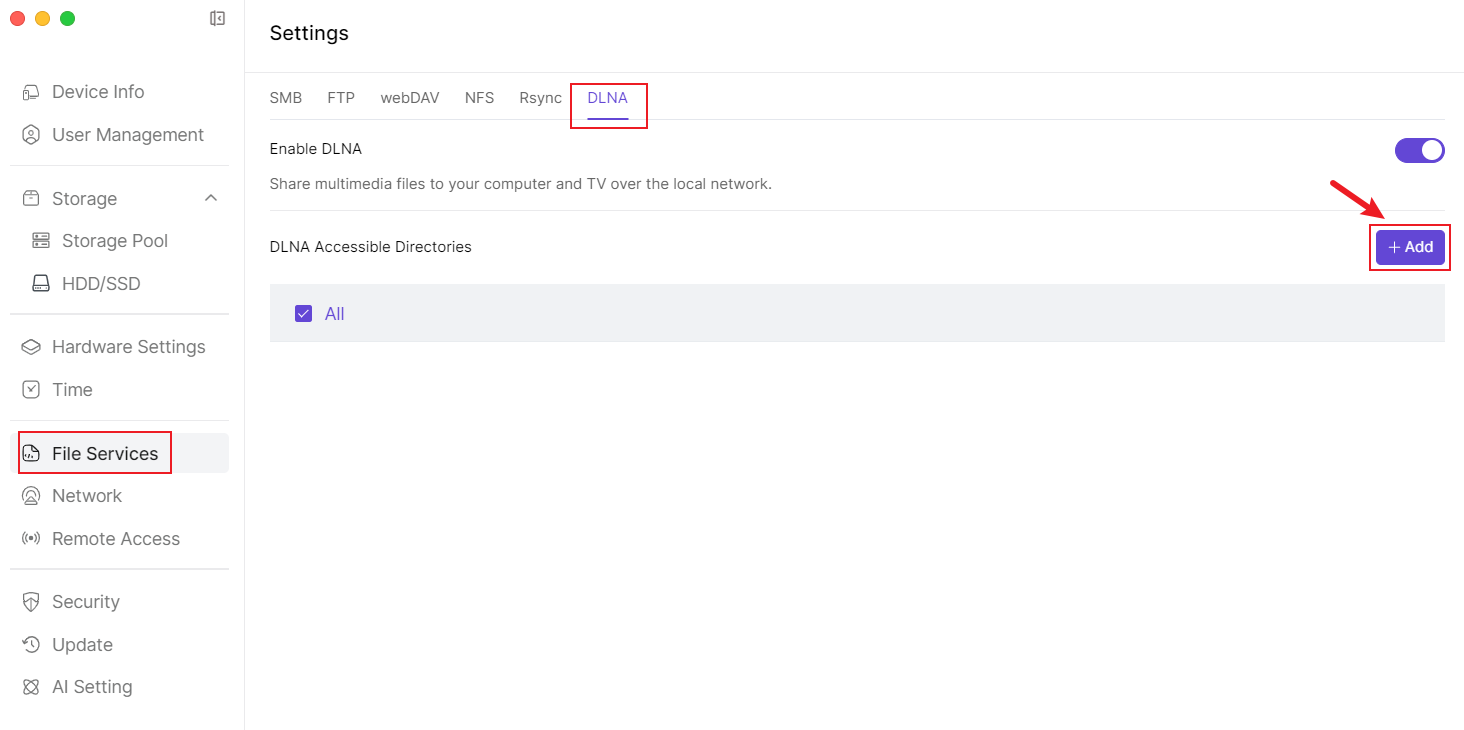This screenshot has width=1464, height=730.
Task: Click the Device Info sidebar icon
Action: coord(31,92)
